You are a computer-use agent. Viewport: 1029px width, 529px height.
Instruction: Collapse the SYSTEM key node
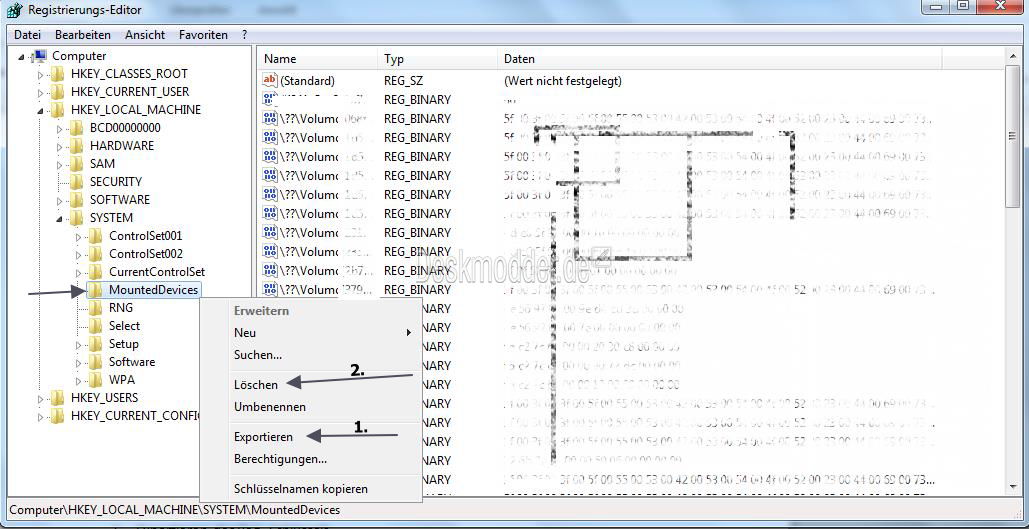(x=60, y=218)
